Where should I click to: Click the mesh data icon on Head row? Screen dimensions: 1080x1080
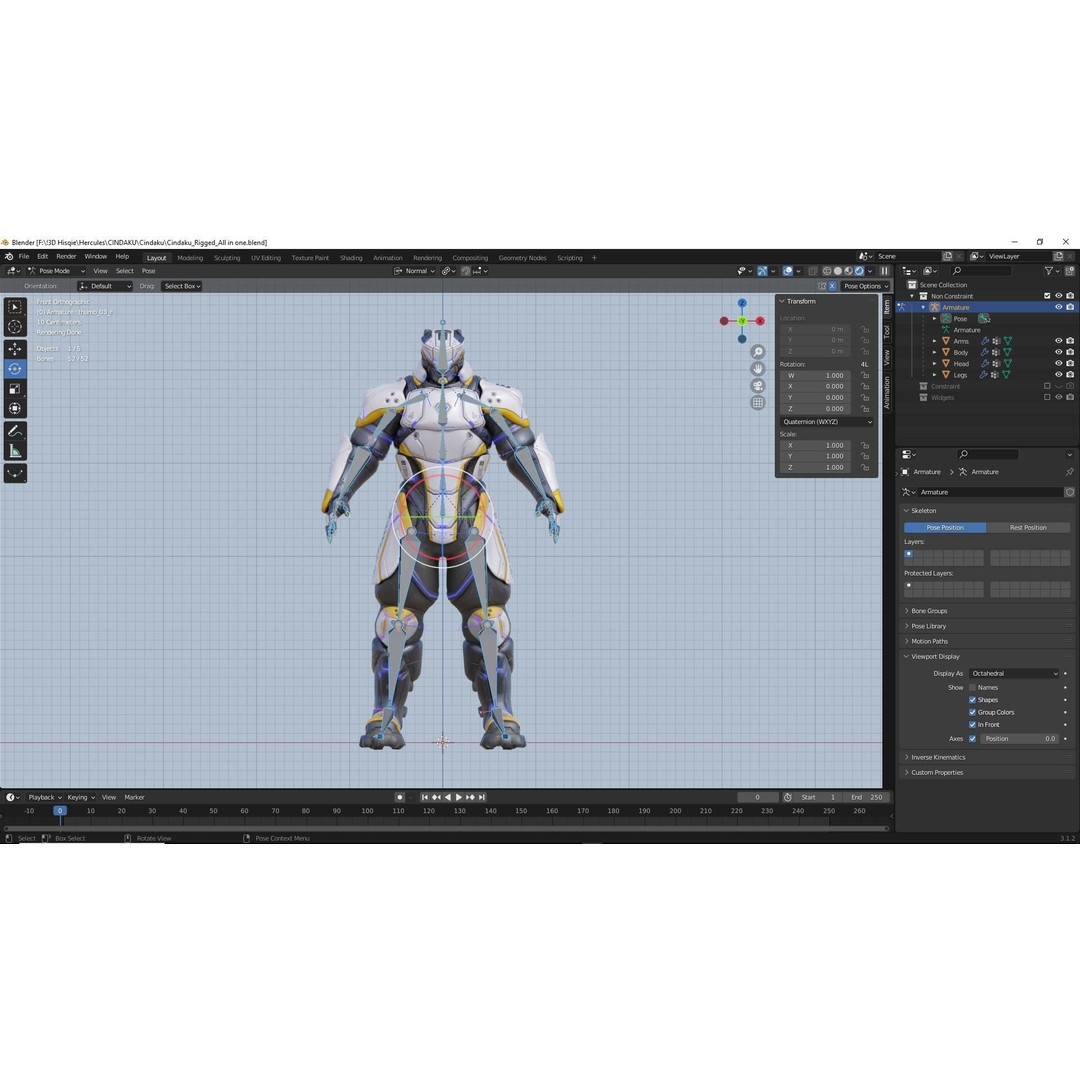(x=1007, y=364)
